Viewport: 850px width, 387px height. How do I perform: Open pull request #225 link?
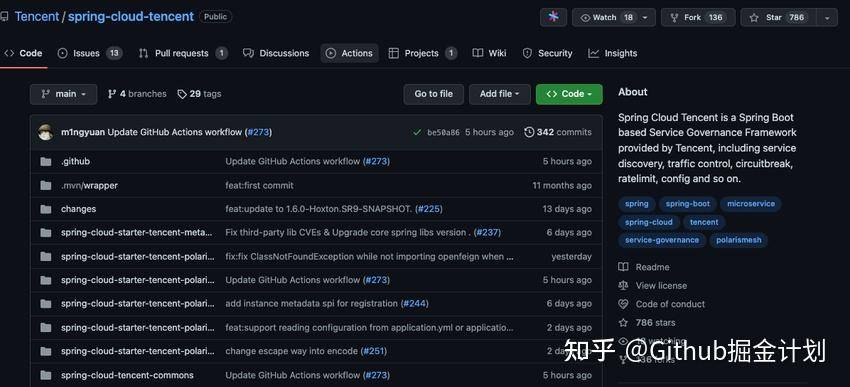[429, 209]
